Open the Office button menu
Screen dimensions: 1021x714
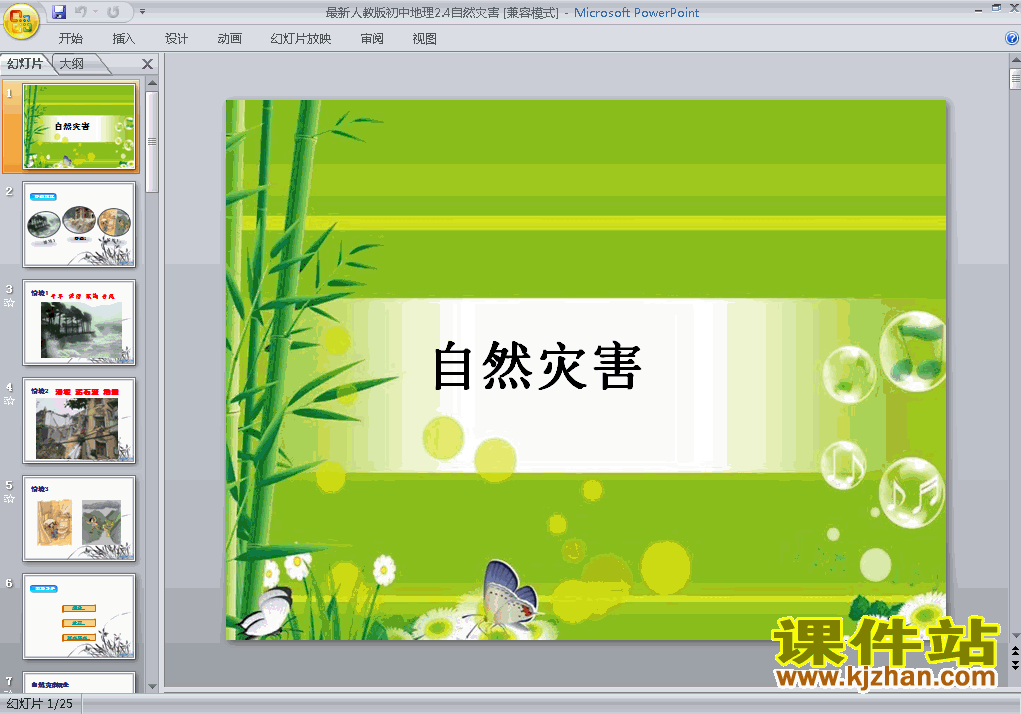coord(20,21)
